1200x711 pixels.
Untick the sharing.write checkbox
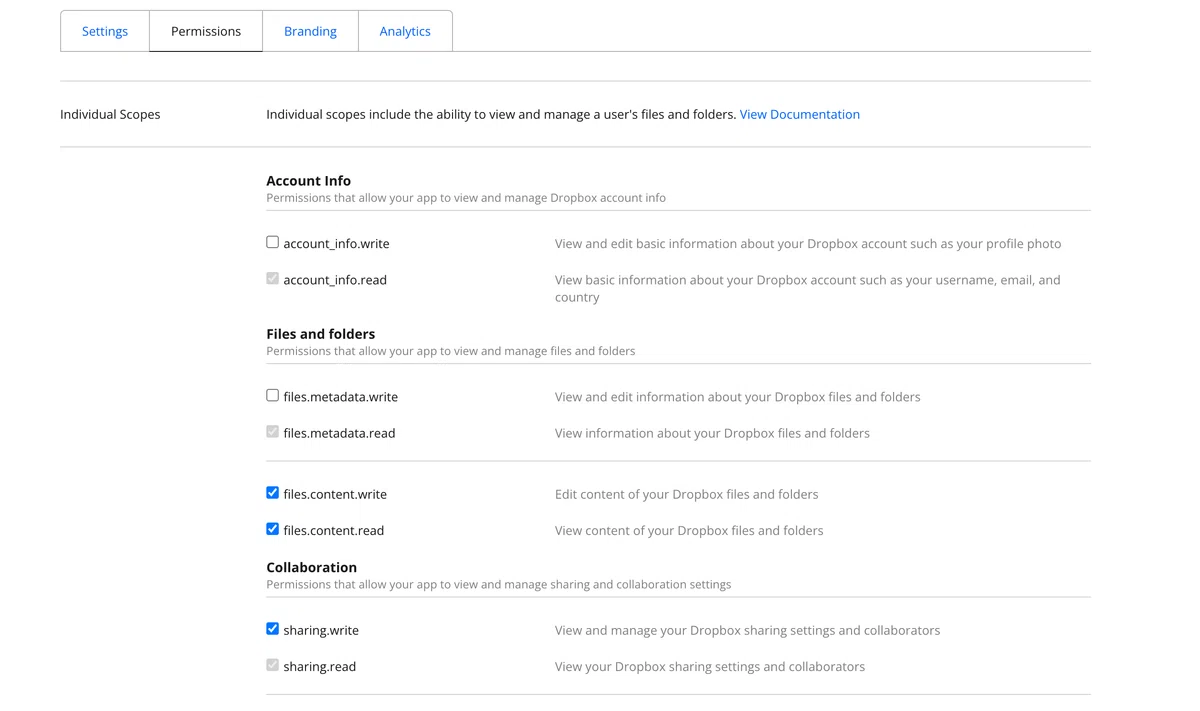[272, 629]
